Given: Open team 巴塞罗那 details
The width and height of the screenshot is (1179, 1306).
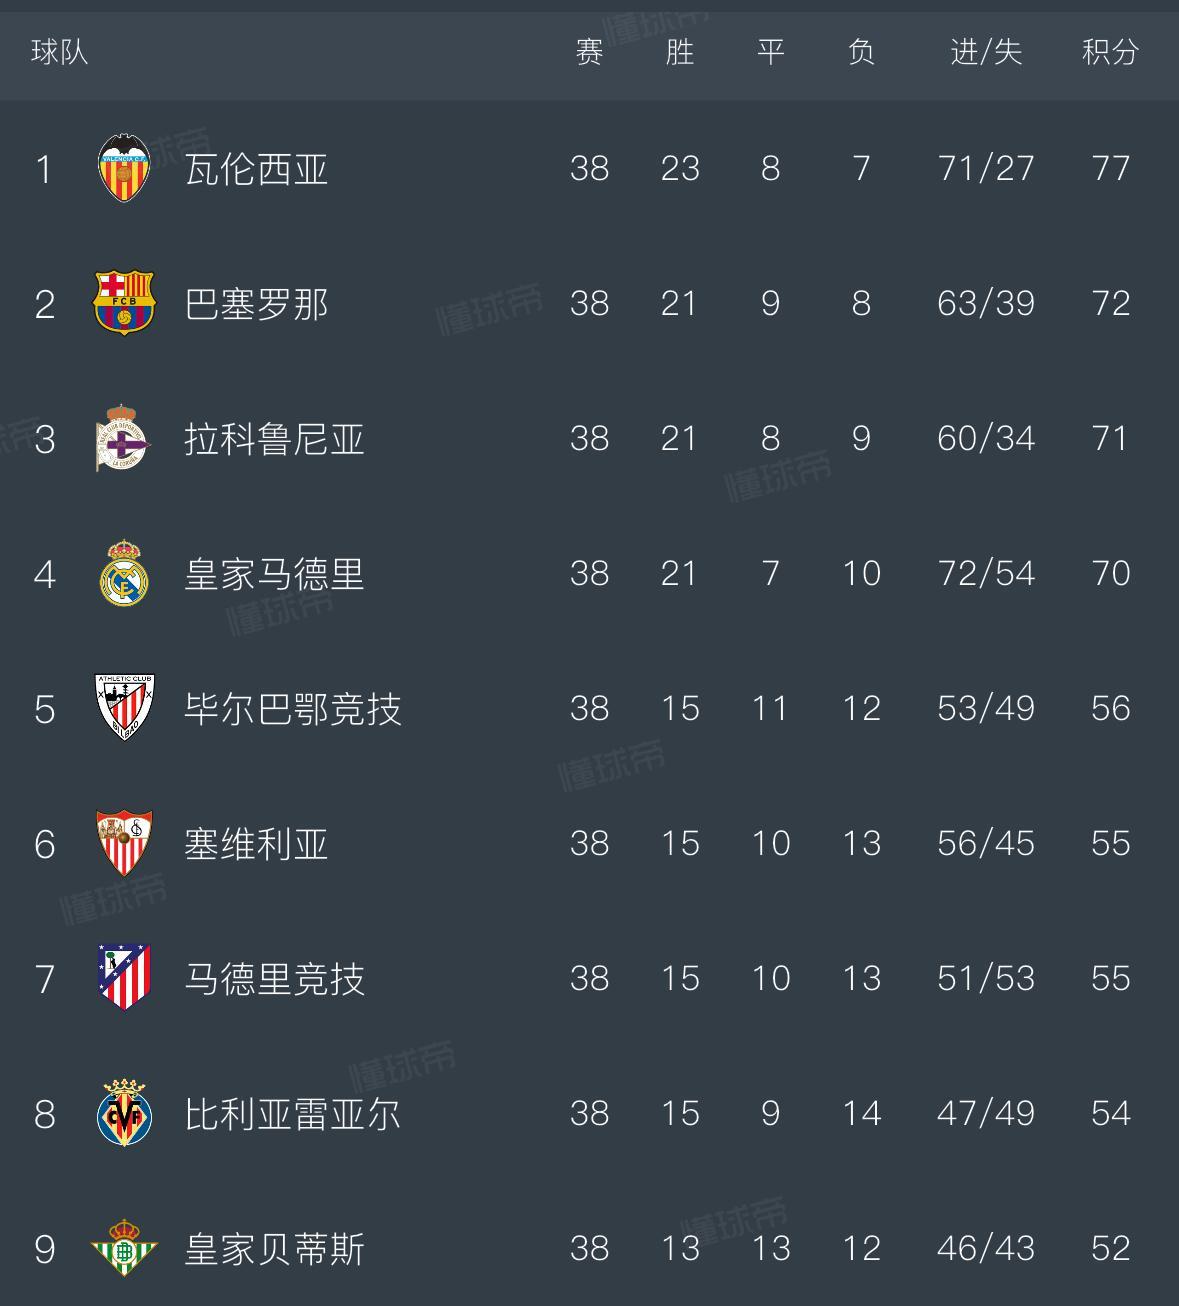Looking at the screenshot, I should [x=256, y=304].
